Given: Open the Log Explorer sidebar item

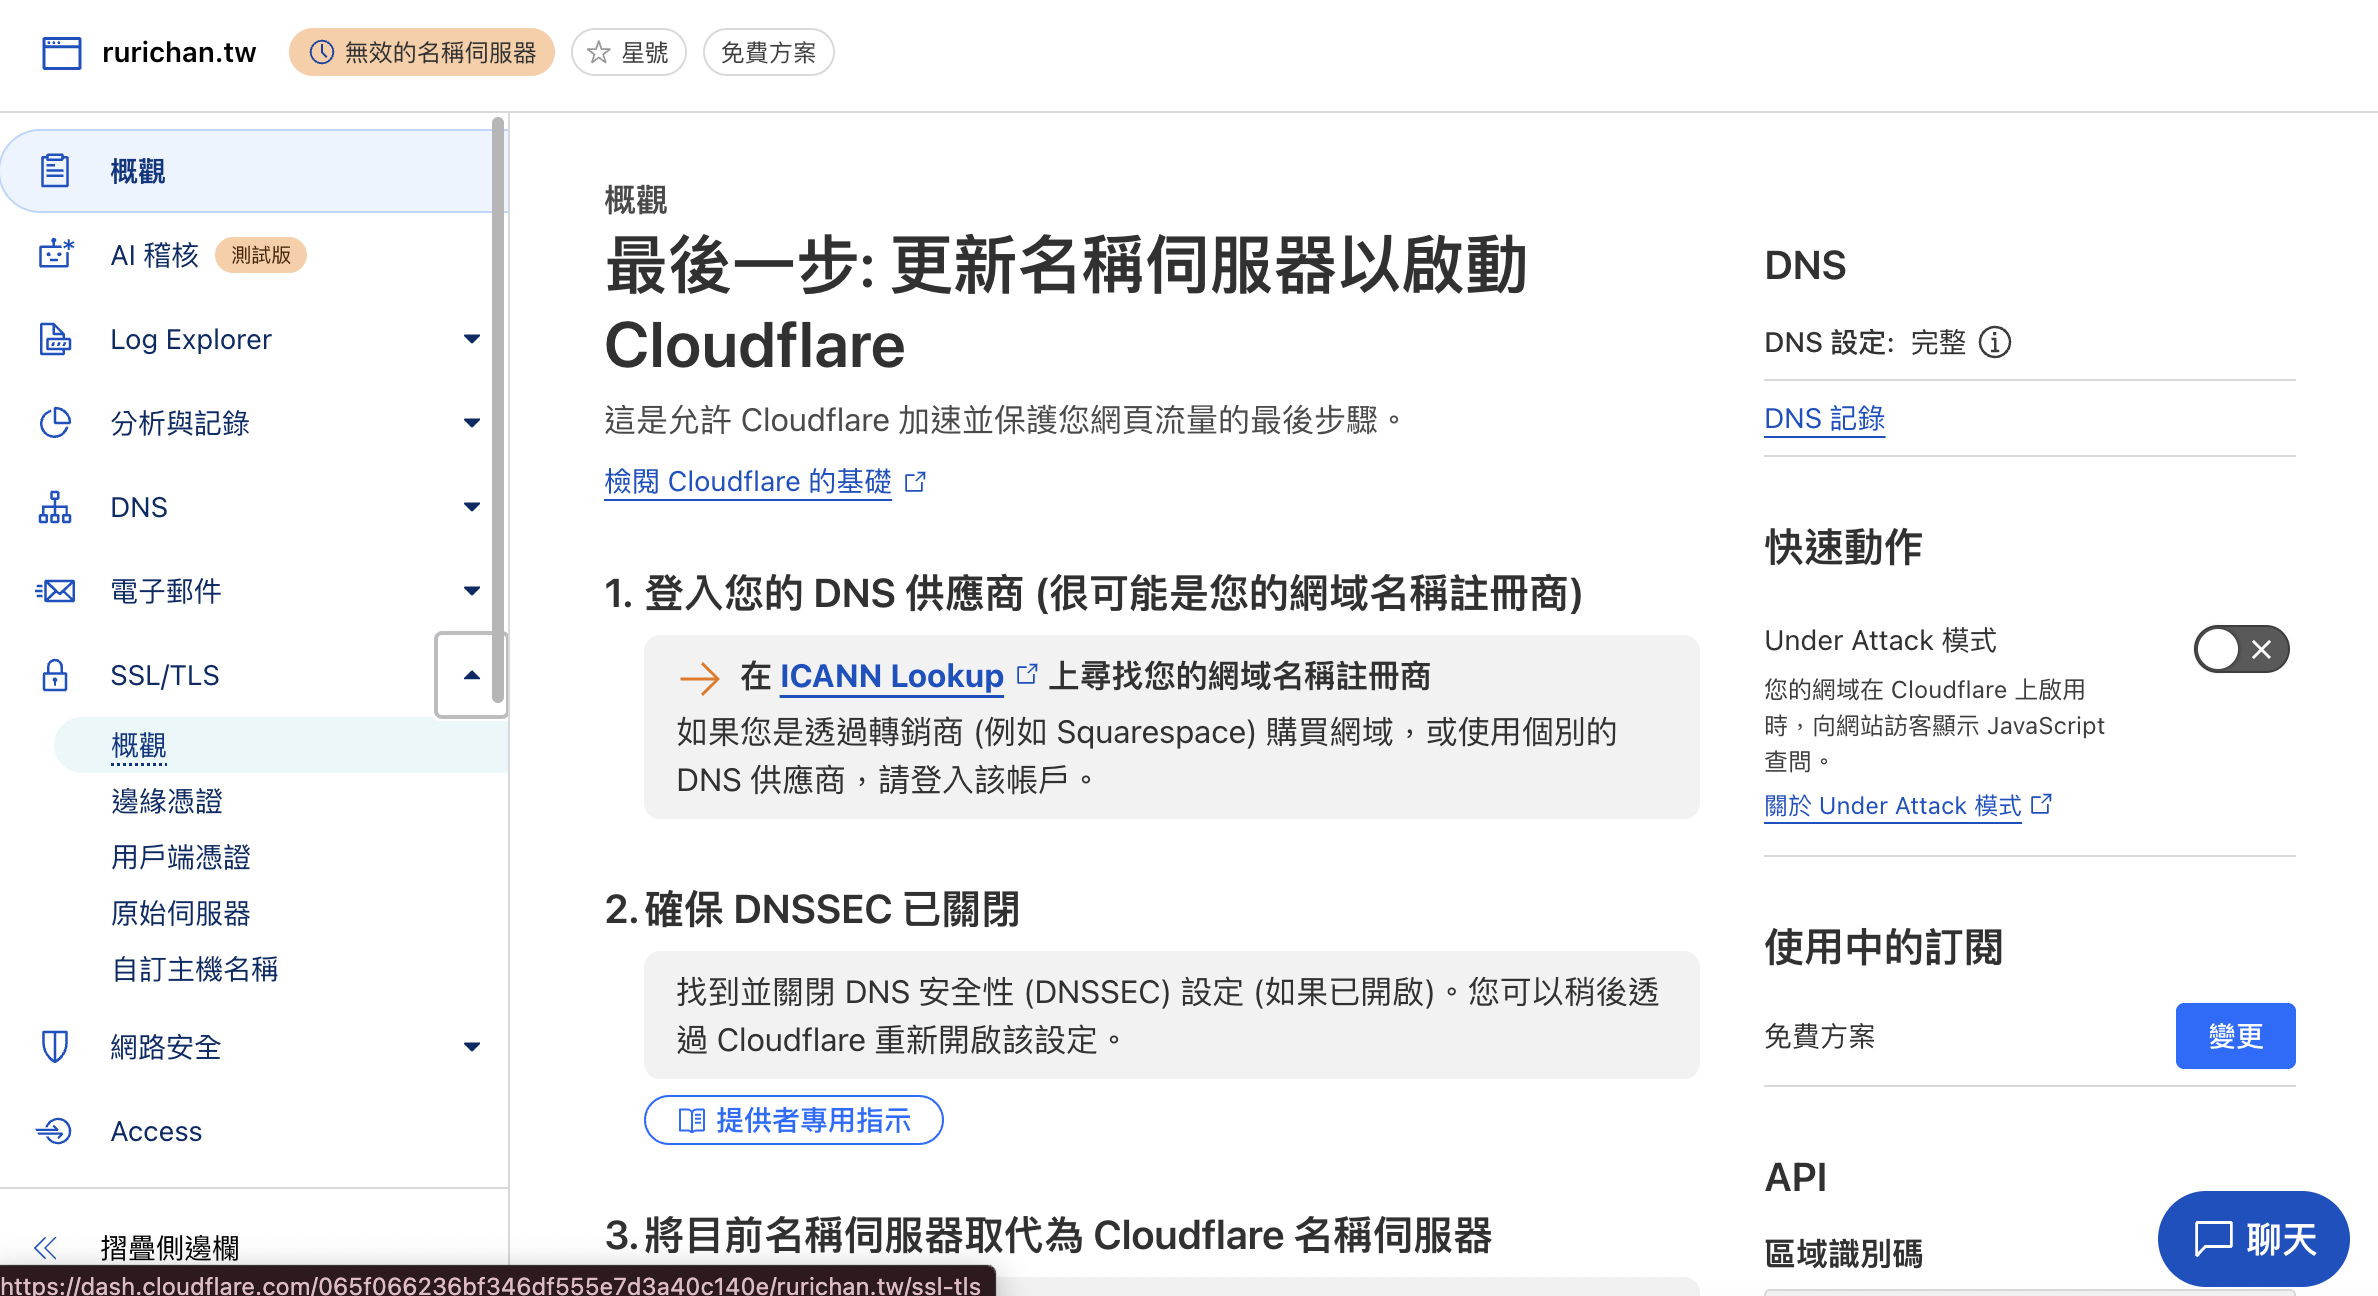Looking at the screenshot, I should click(x=191, y=339).
